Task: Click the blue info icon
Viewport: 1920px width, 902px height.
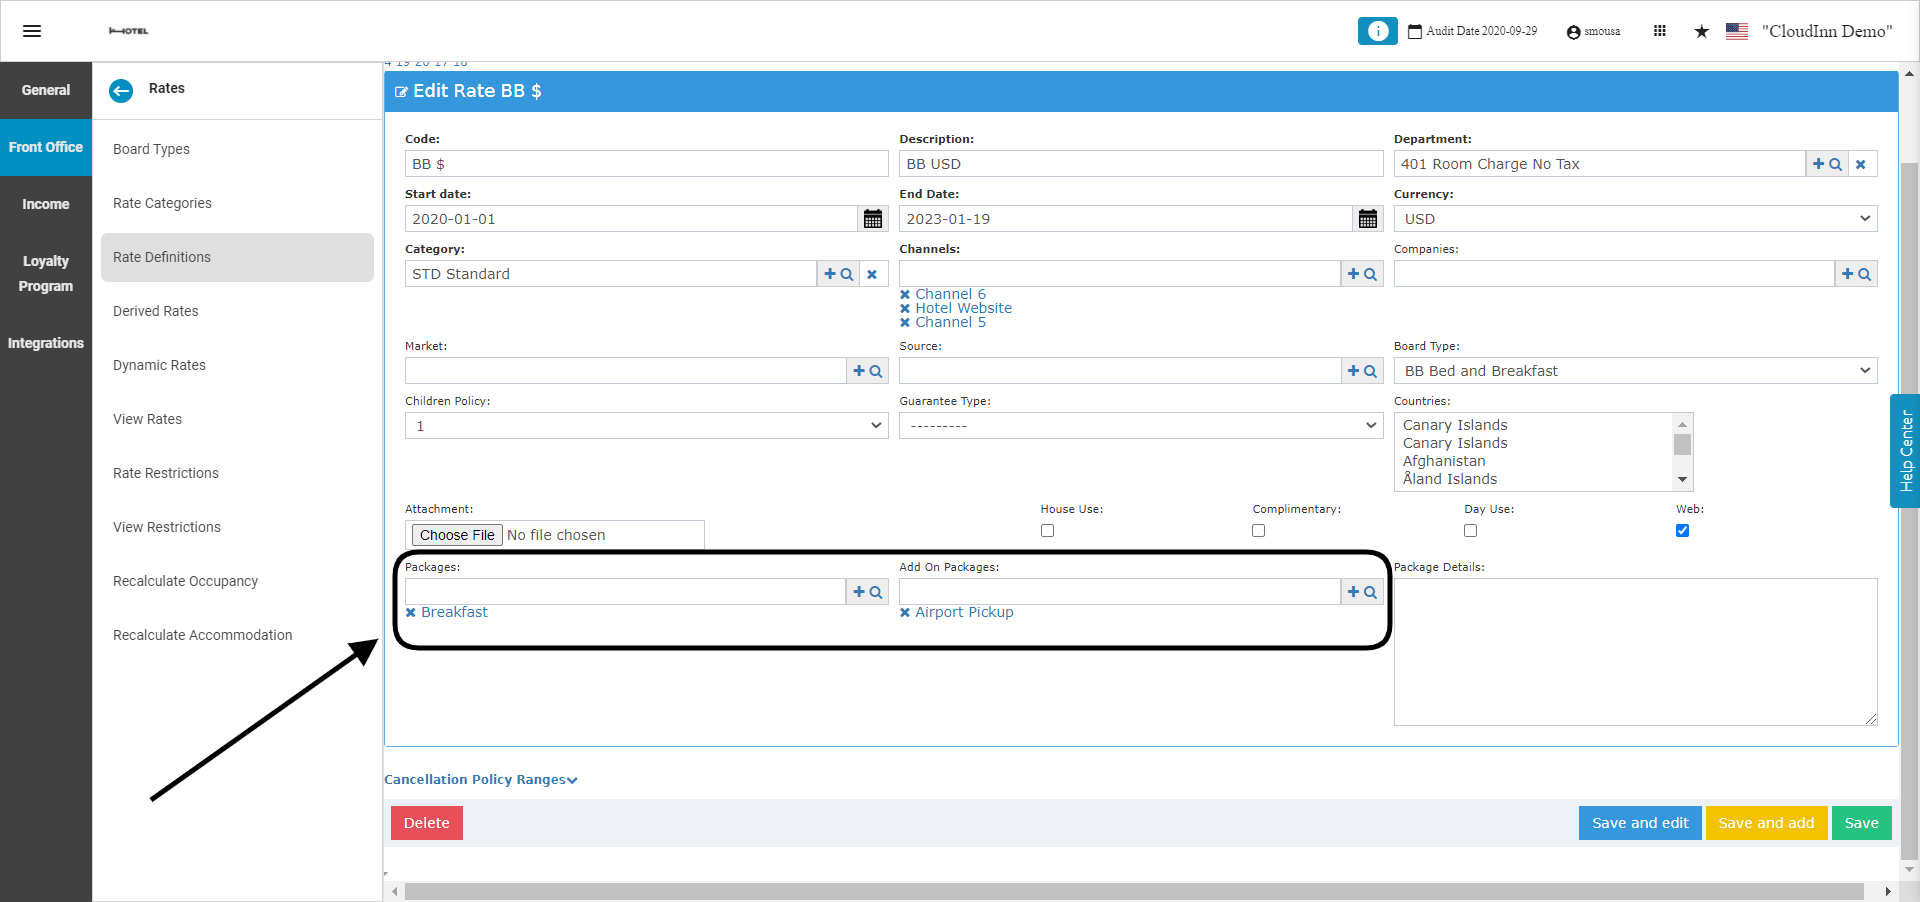Action: (1377, 31)
